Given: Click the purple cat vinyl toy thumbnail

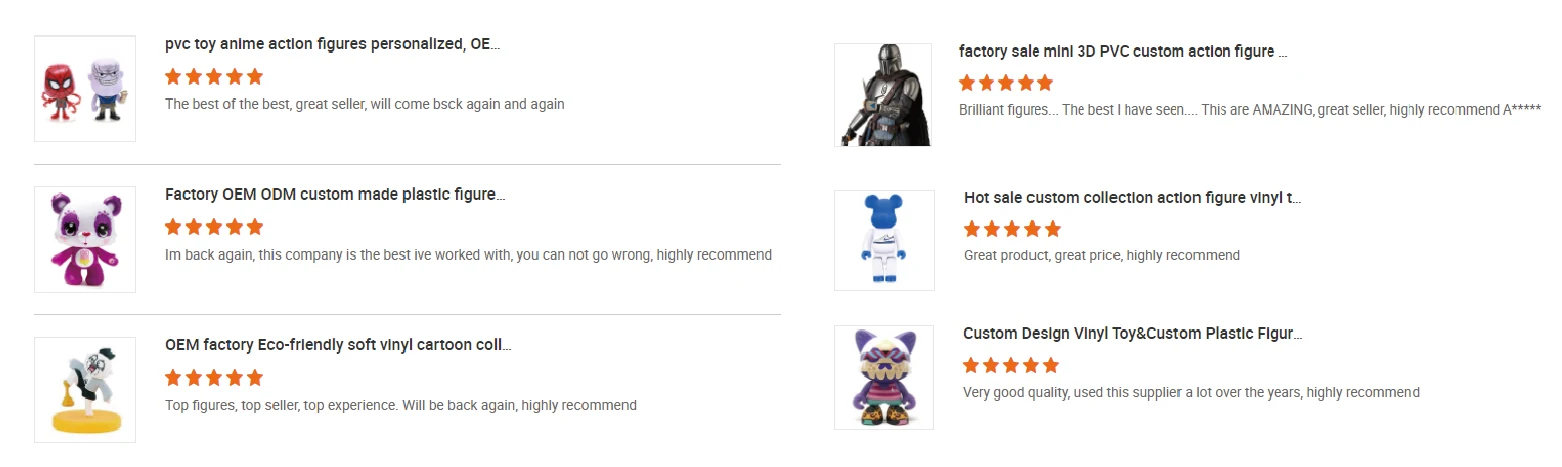Looking at the screenshot, I should (884, 378).
